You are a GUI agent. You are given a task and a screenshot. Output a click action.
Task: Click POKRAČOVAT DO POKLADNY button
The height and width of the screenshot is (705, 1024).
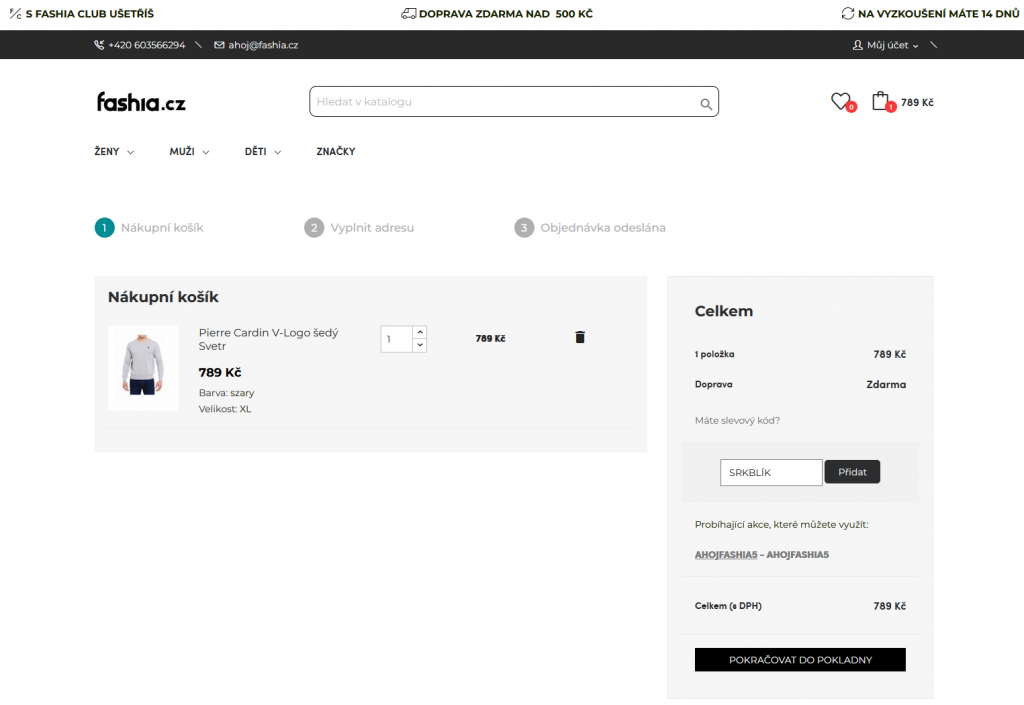pyautogui.click(x=800, y=660)
